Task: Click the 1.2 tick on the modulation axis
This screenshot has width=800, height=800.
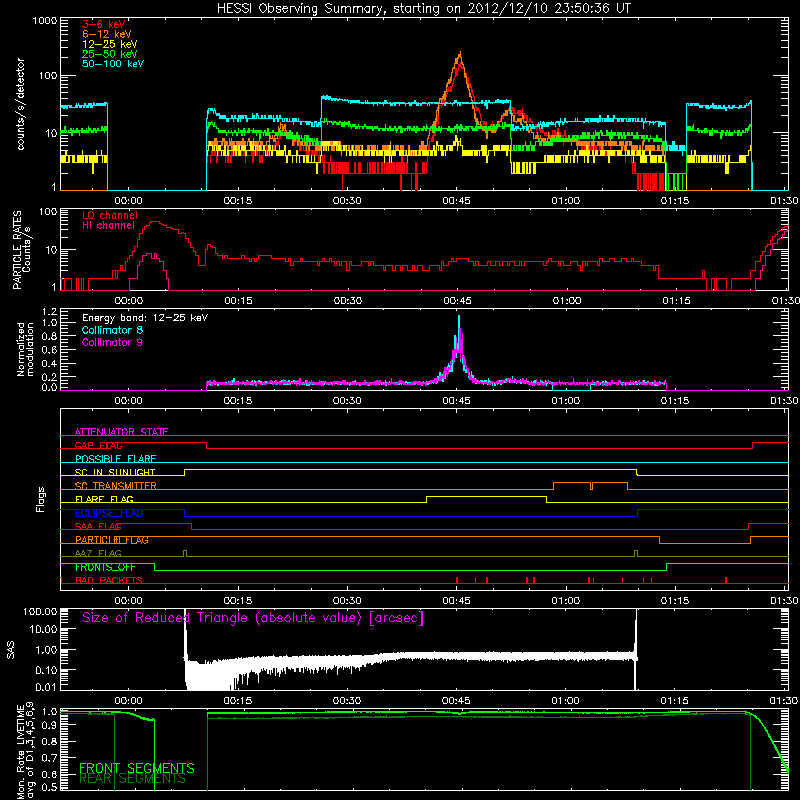Action: click(x=49, y=312)
